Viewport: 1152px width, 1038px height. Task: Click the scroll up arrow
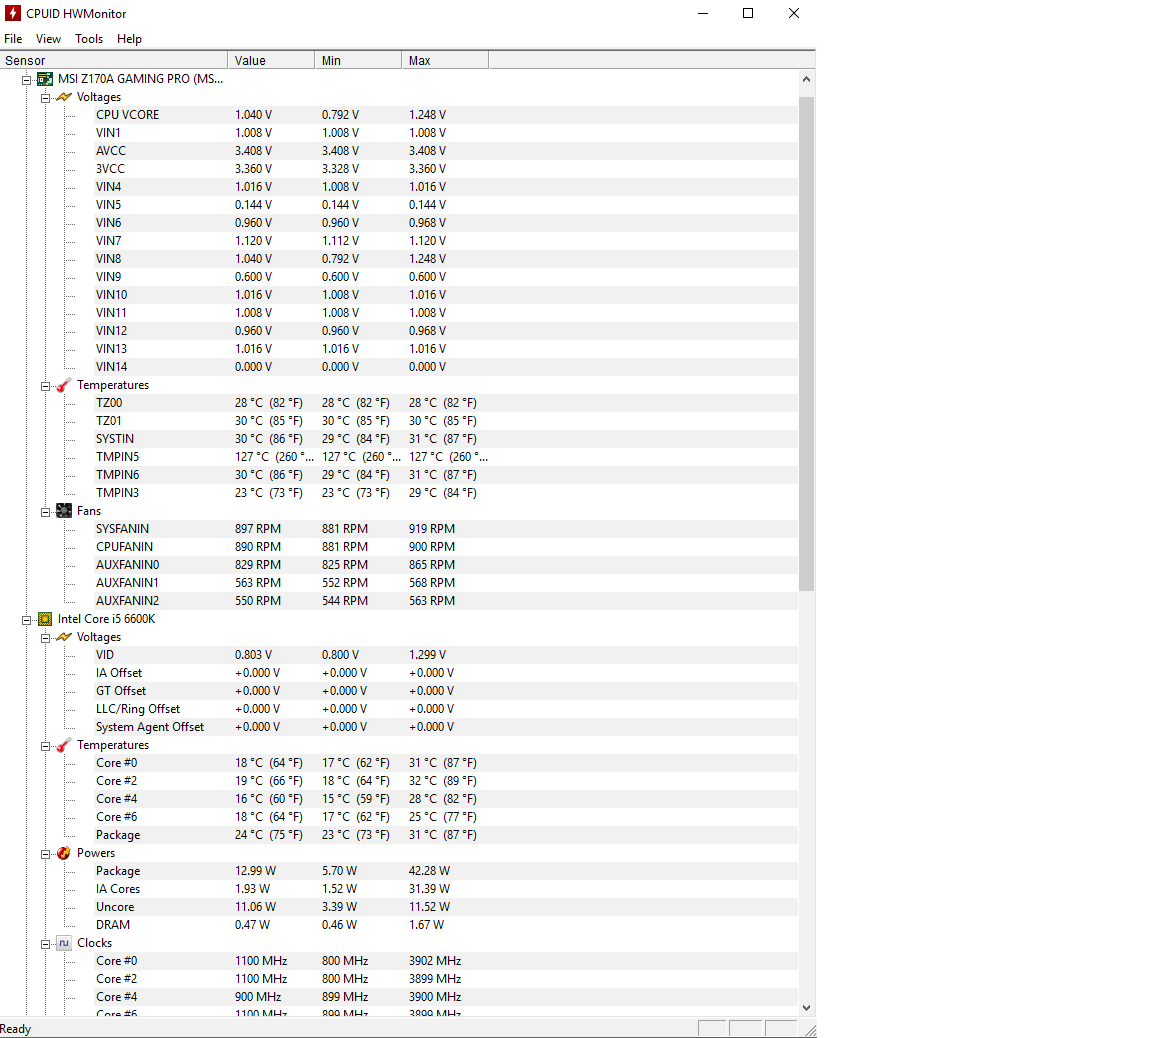tap(807, 79)
